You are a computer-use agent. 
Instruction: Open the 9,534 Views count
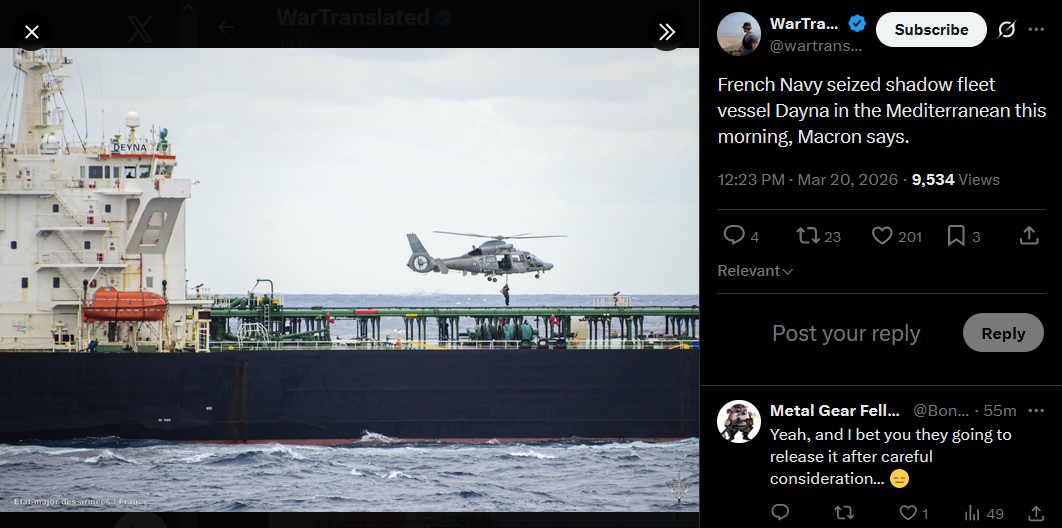click(x=956, y=179)
